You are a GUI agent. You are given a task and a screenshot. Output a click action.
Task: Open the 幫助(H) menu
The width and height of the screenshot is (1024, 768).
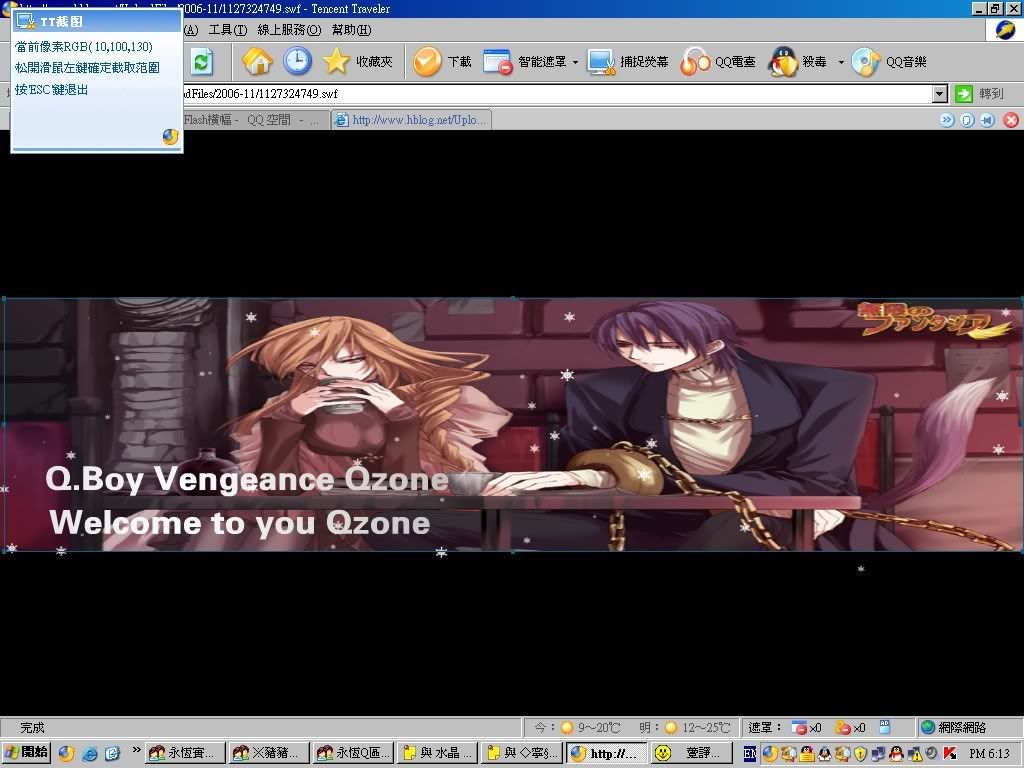[x=351, y=30]
